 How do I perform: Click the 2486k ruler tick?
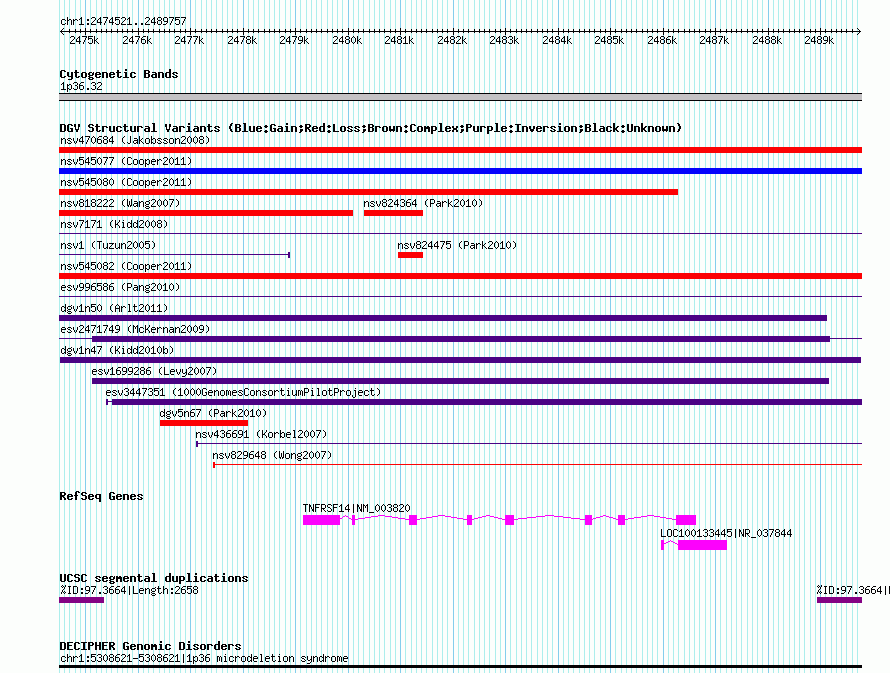click(x=662, y=40)
